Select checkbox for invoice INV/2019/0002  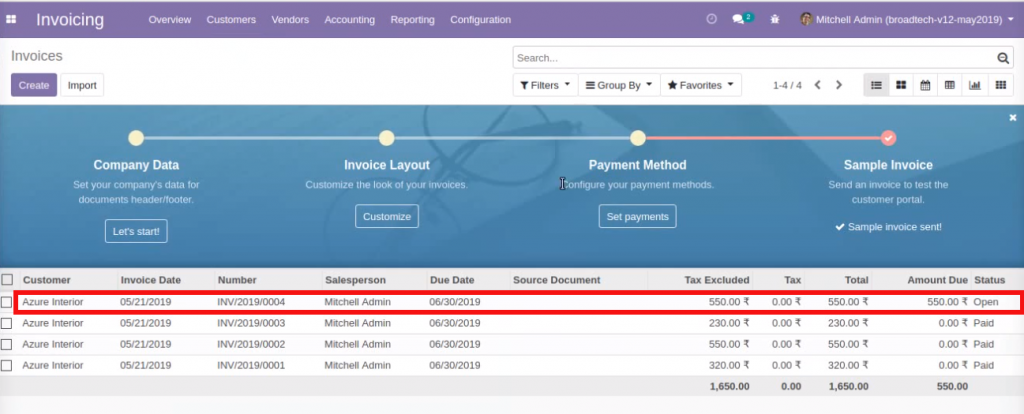[x=7, y=344]
